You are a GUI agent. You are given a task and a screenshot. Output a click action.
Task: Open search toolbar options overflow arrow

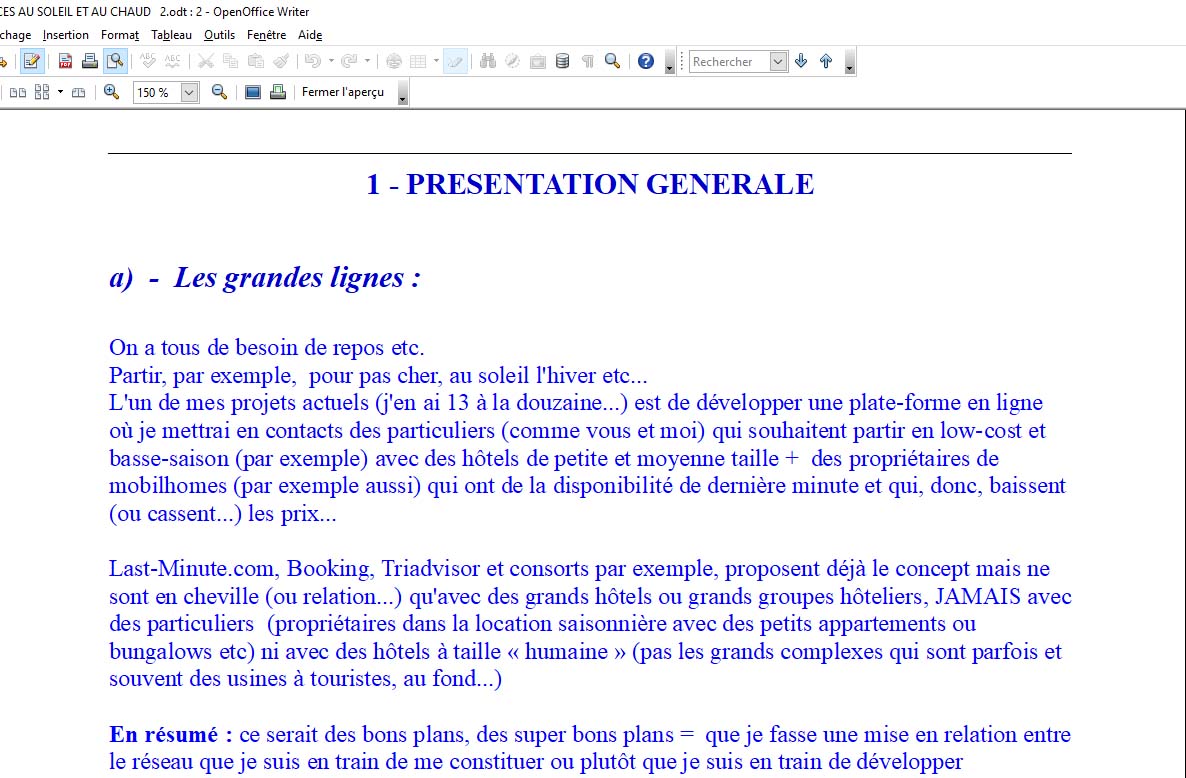(x=849, y=62)
